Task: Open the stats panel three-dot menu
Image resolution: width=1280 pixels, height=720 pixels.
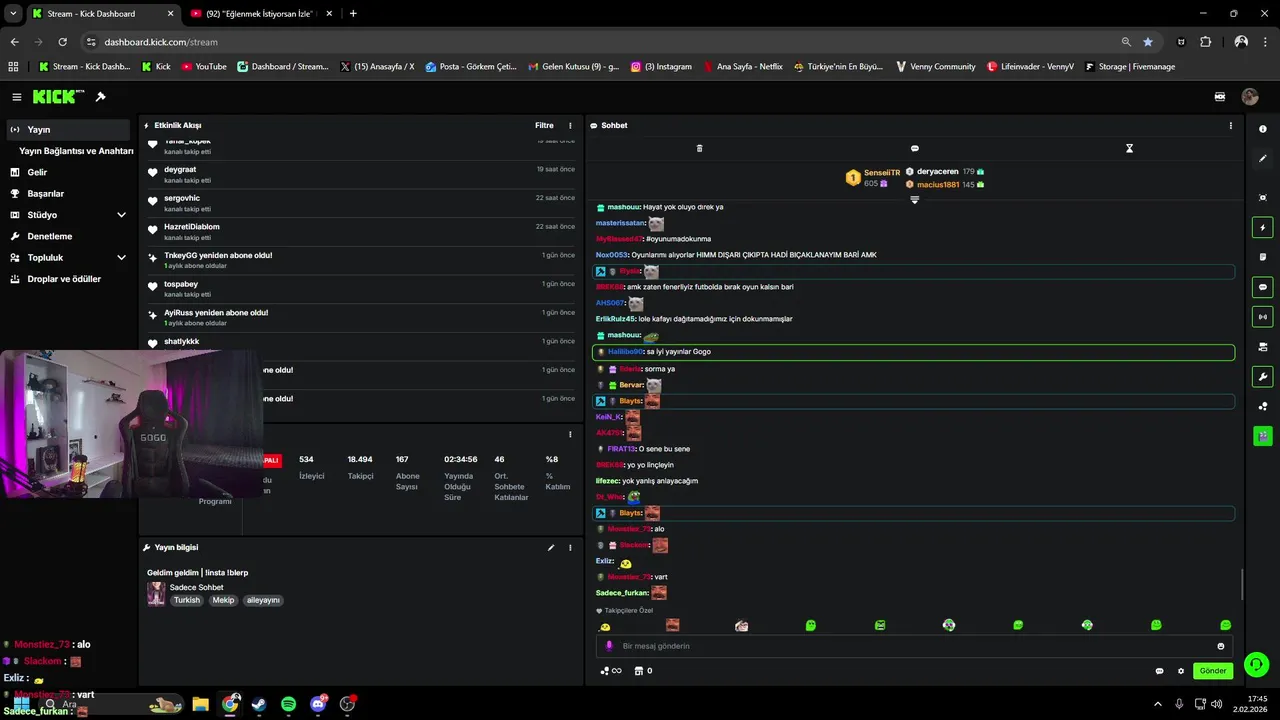Action: 571,434
